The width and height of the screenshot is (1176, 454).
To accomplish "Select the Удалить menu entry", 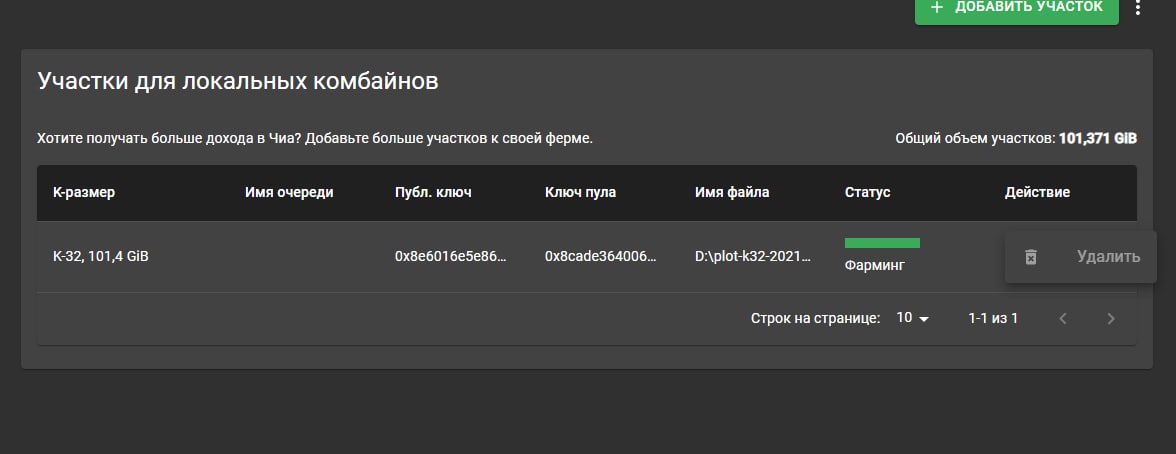I will tap(1107, 257).
